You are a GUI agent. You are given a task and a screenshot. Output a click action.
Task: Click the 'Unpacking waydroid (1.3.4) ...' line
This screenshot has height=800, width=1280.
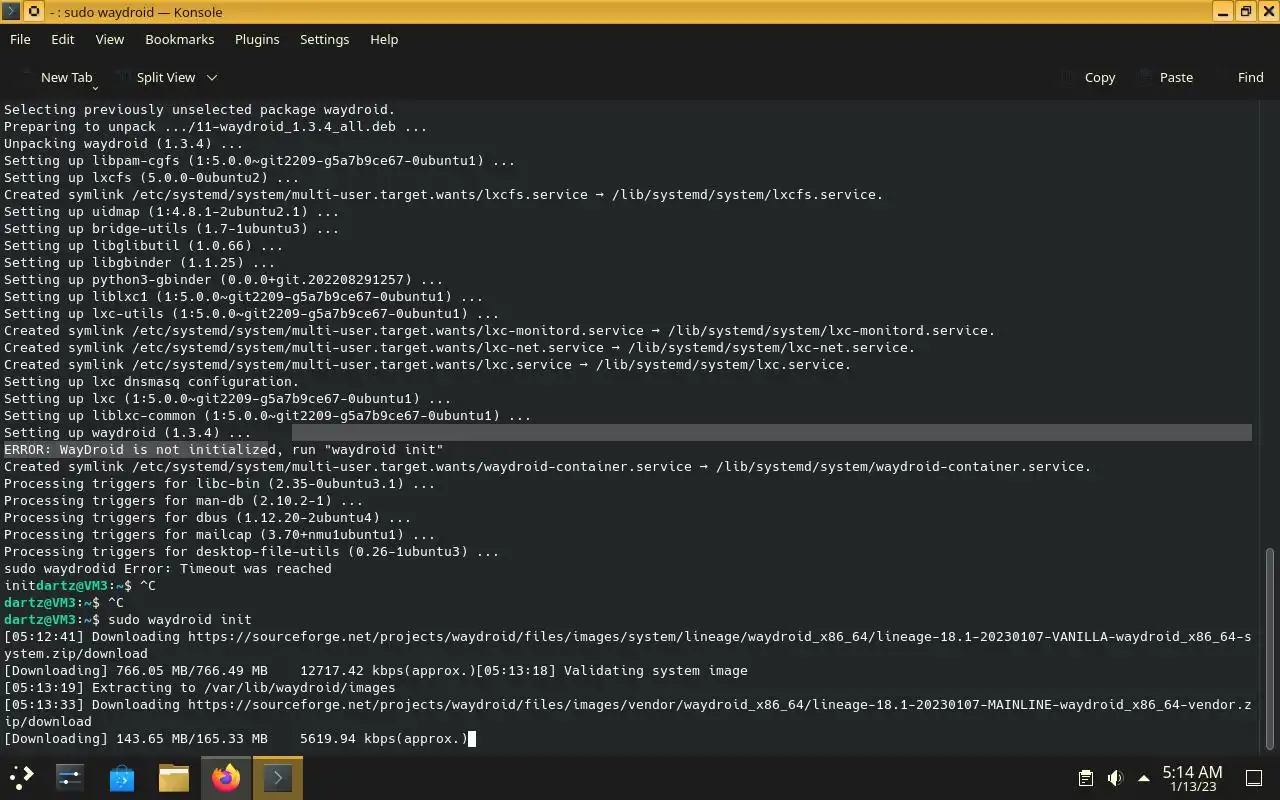pyautogui.click(x=124, y=143)
